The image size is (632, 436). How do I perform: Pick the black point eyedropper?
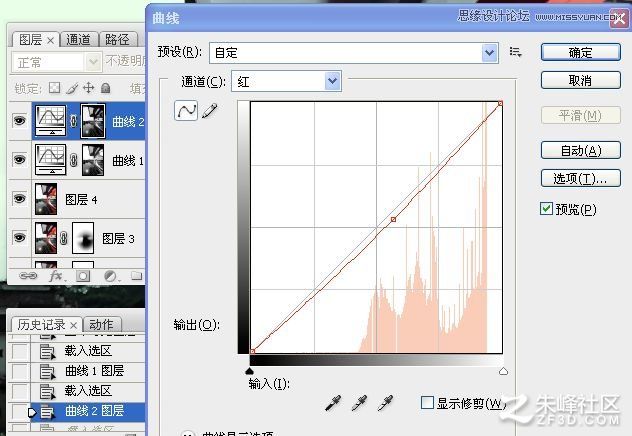coord(333,403)
